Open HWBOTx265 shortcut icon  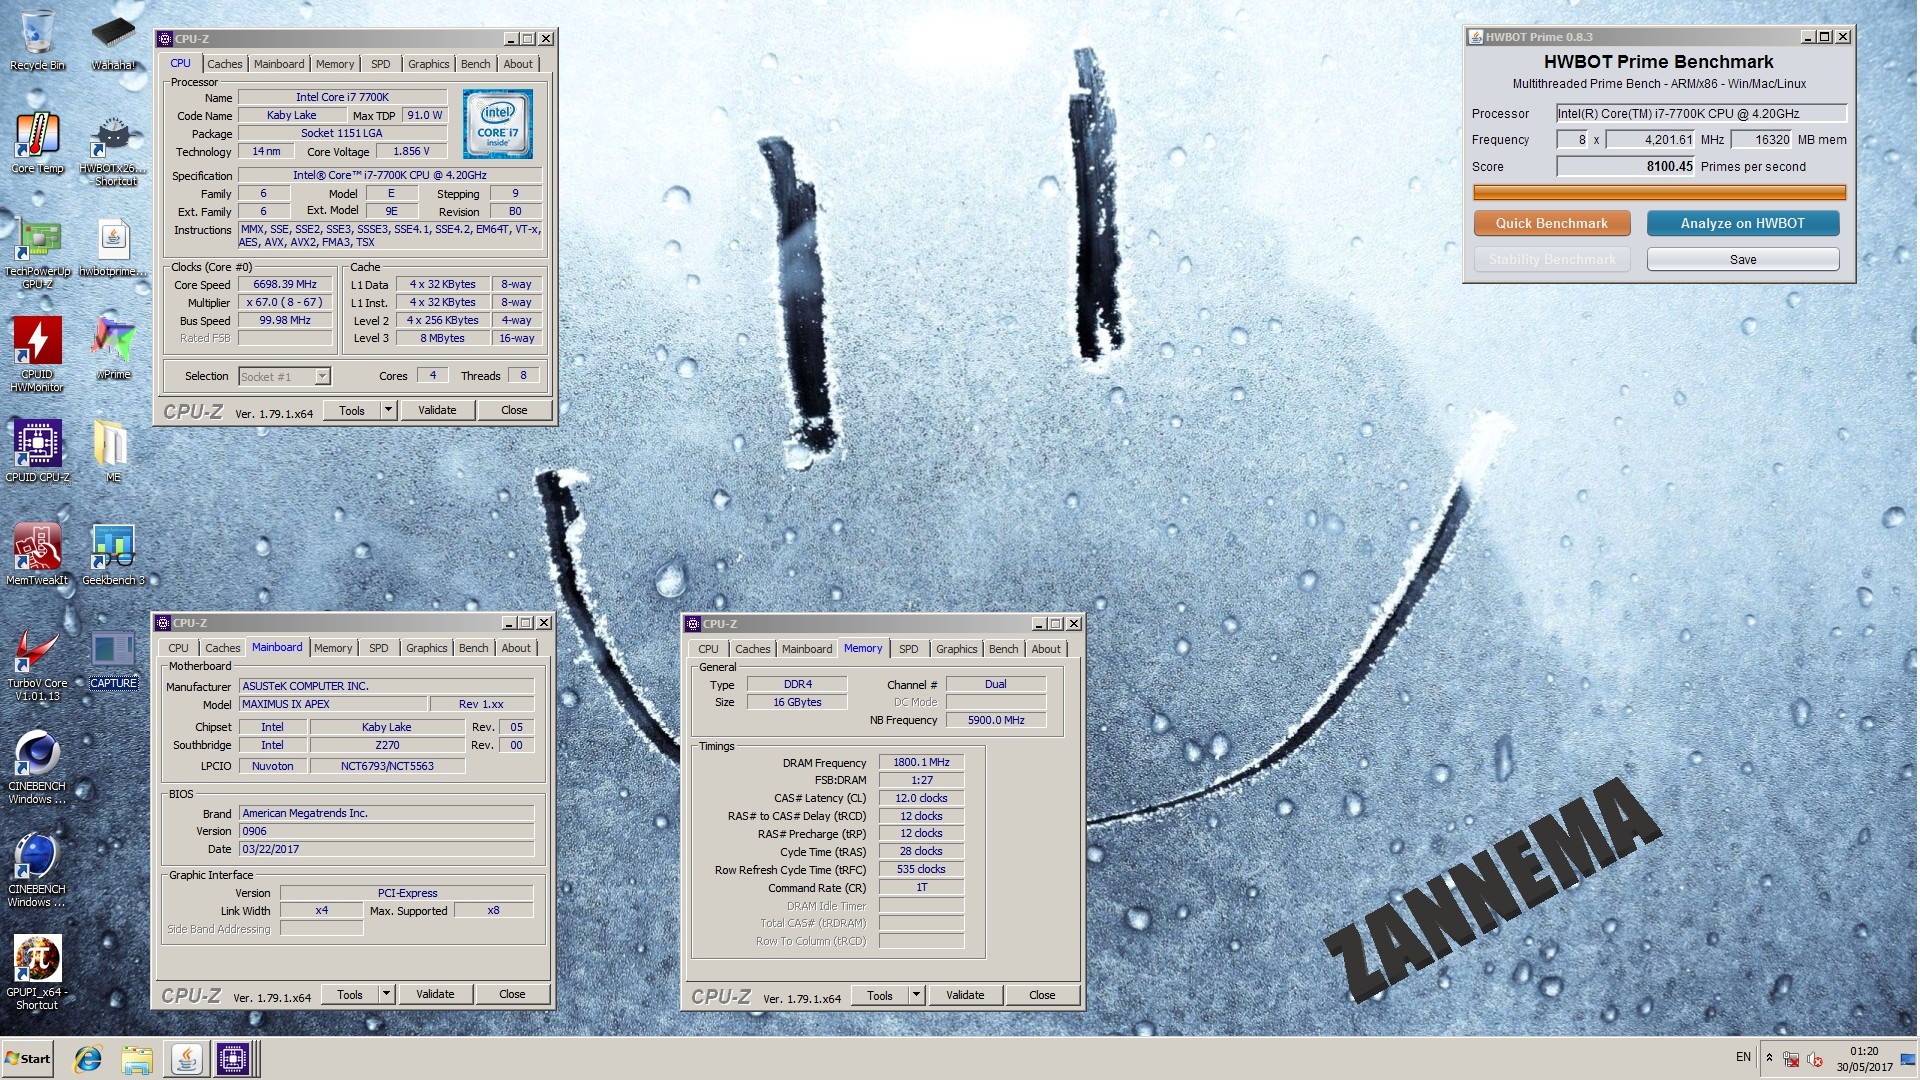pos(113,149)
